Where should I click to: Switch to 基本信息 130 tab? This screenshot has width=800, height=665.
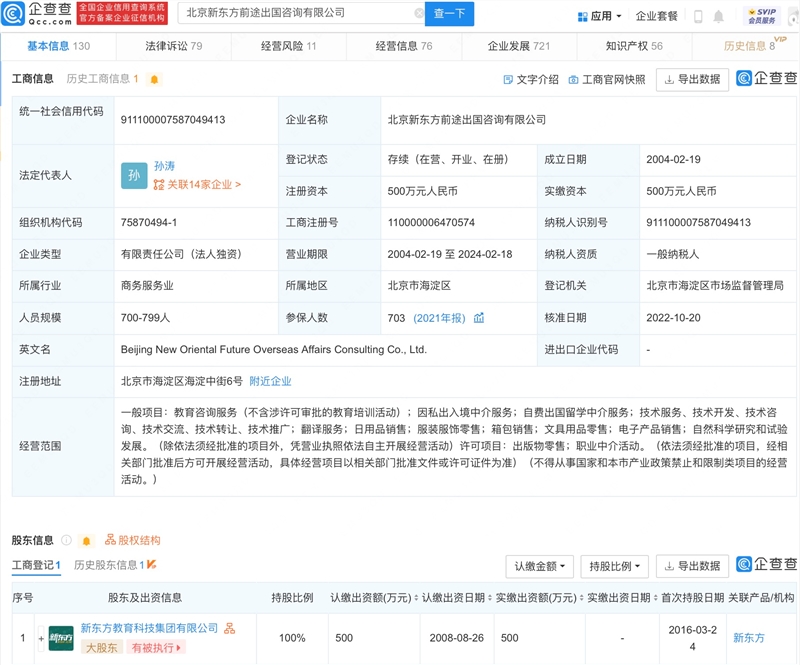coord(59,46)
